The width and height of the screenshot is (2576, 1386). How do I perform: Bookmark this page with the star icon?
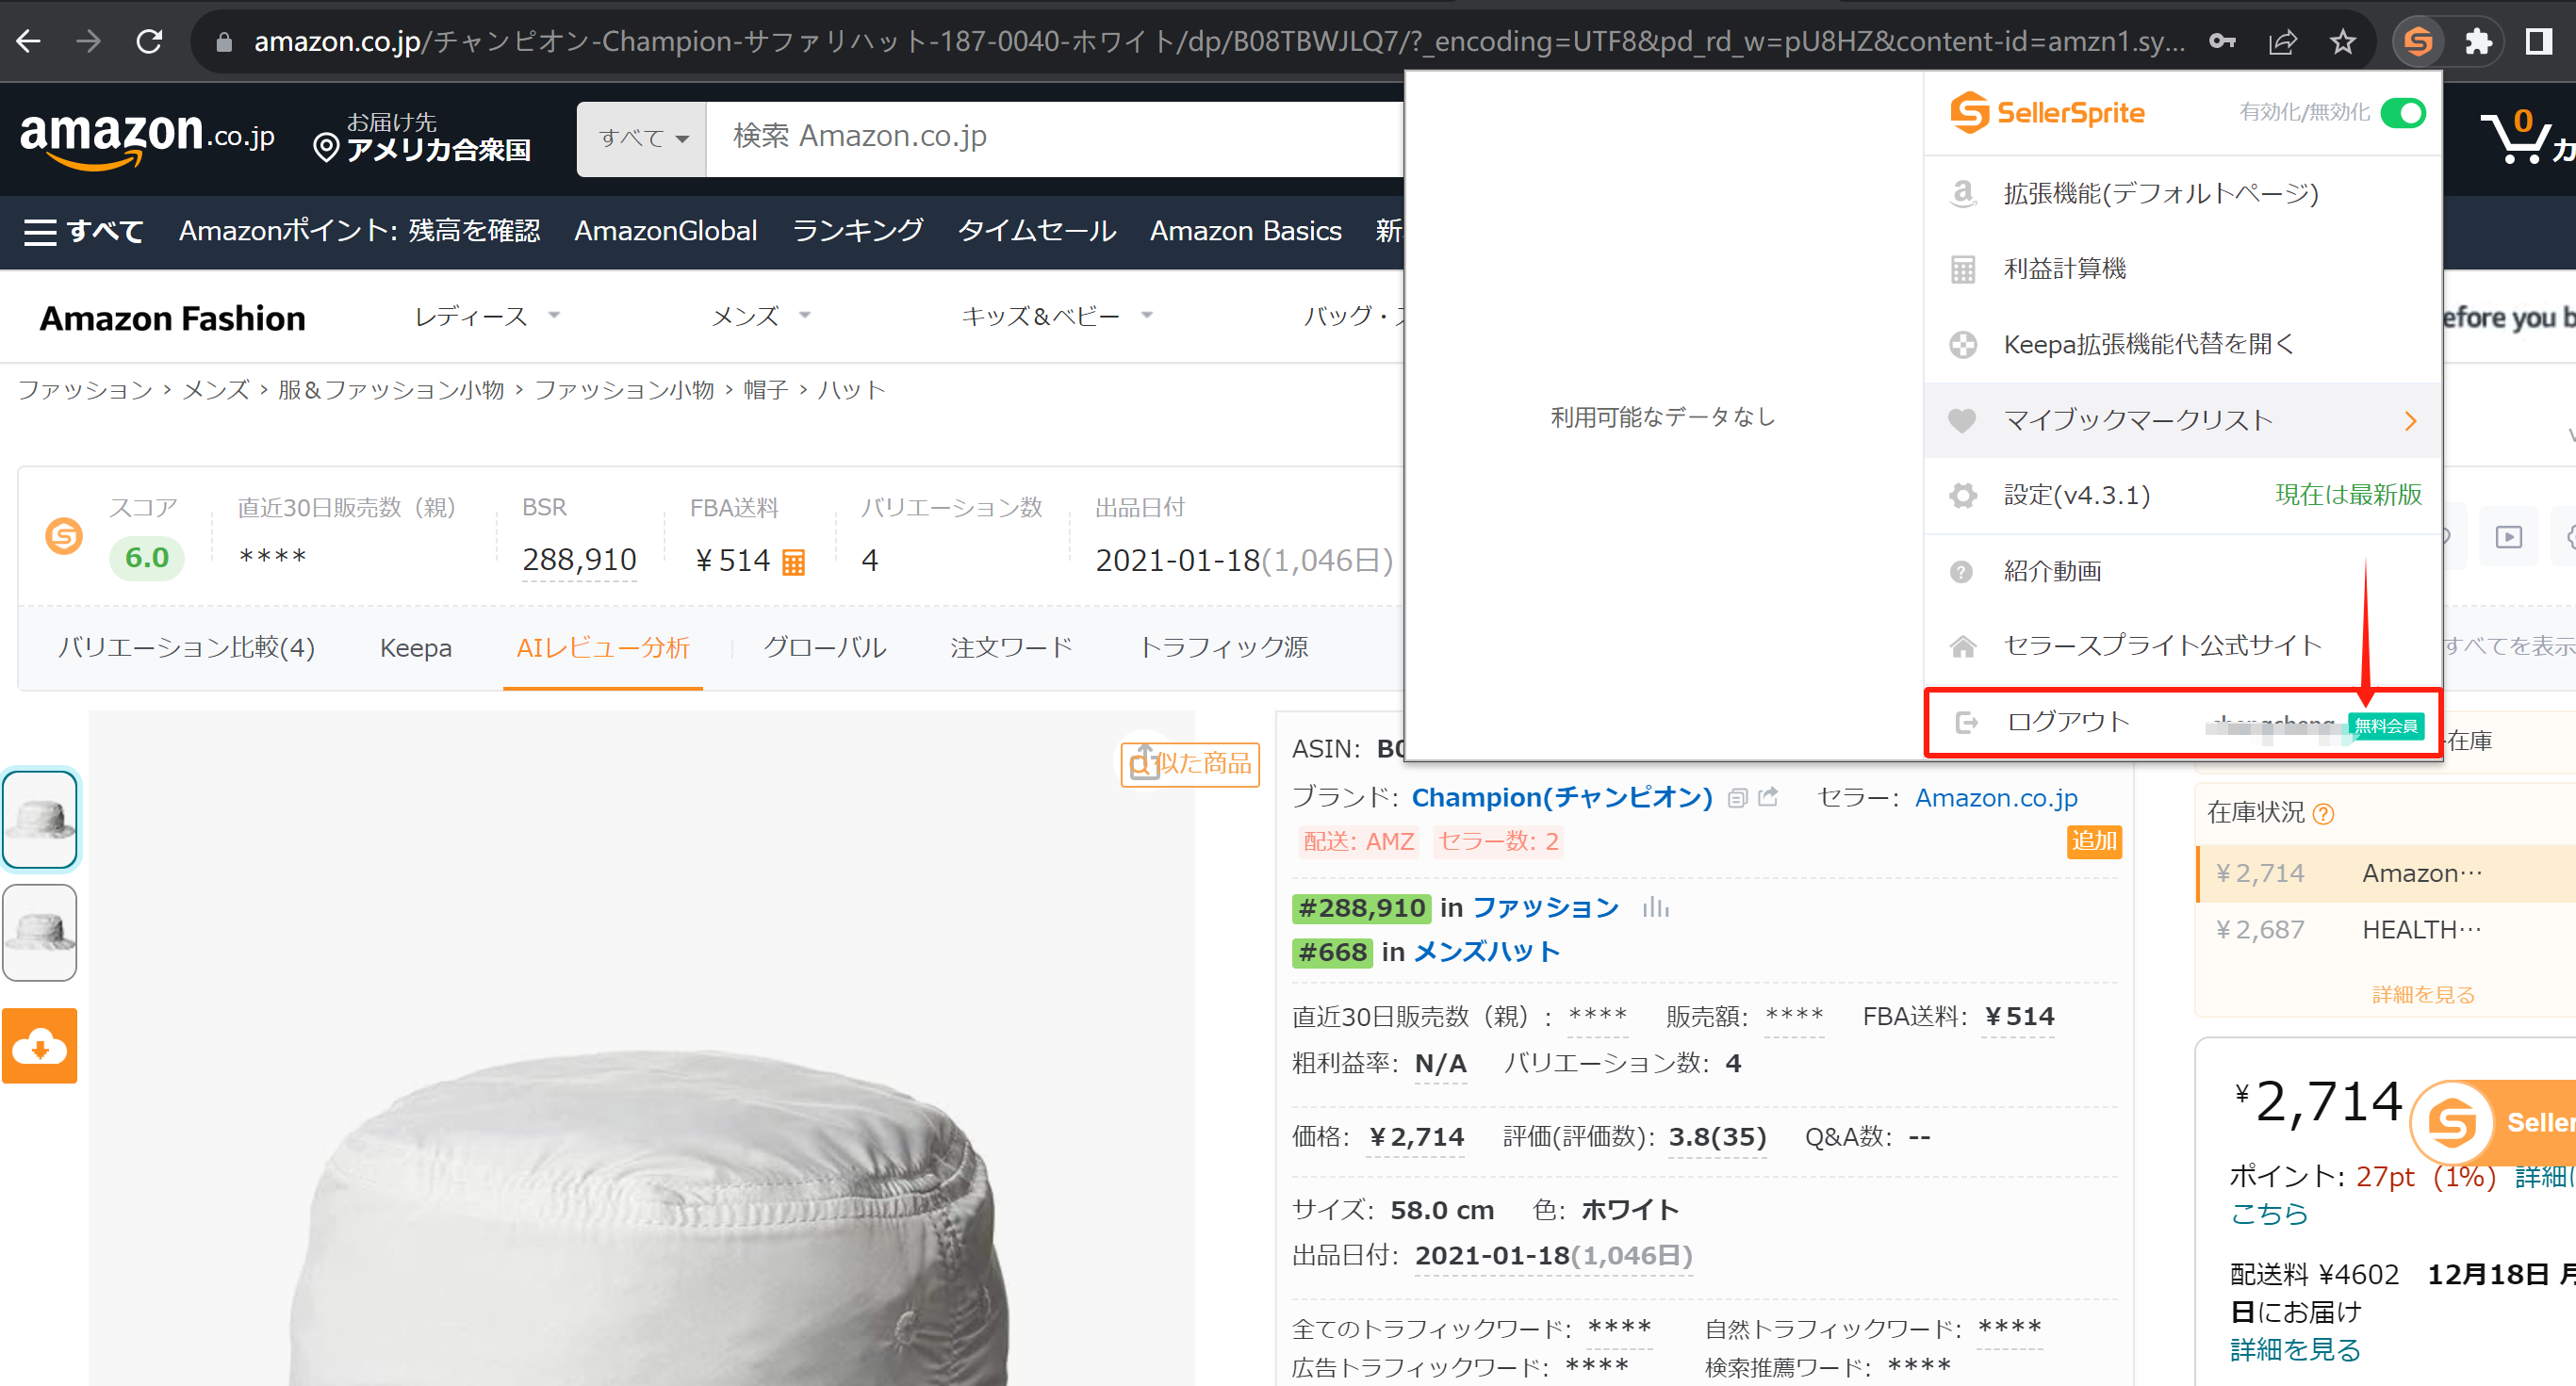[2343, 41]
